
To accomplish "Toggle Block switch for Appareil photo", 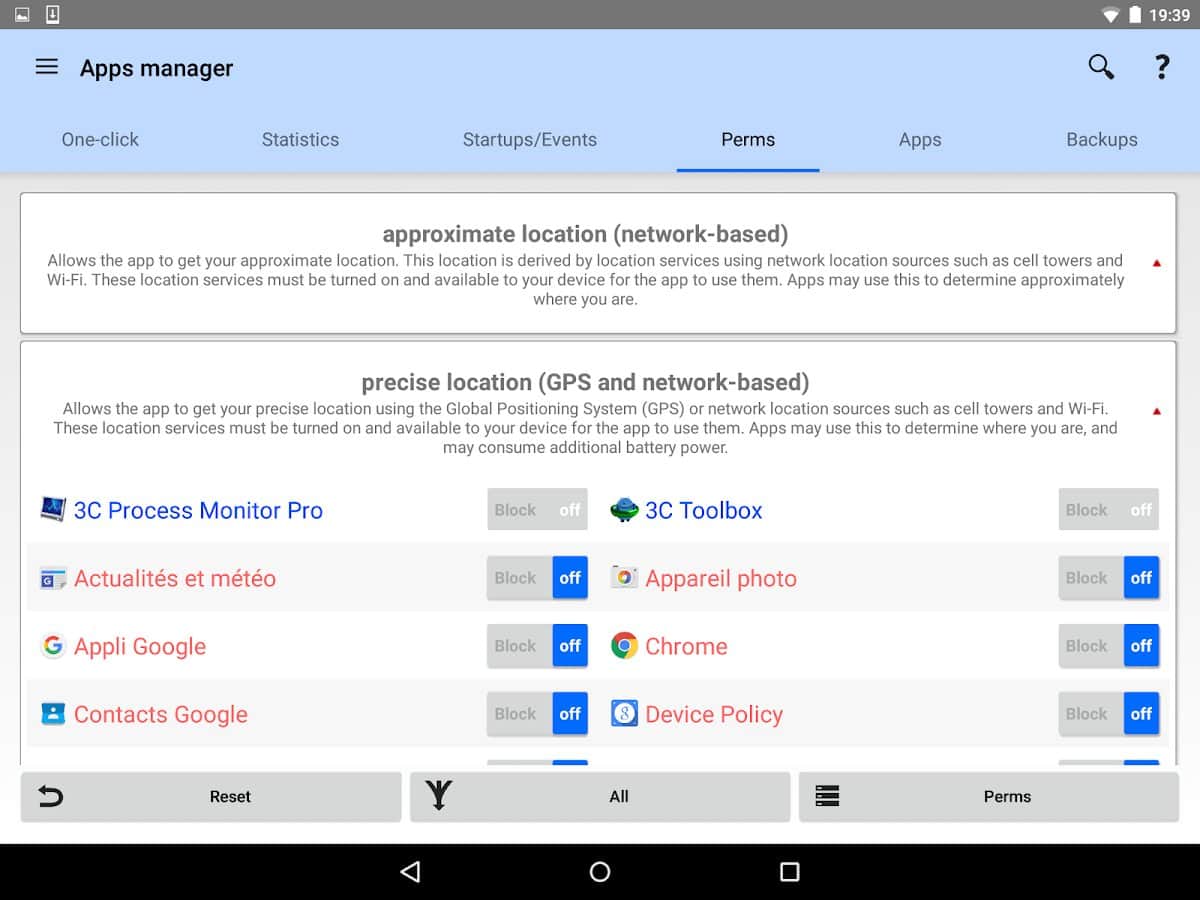I will (x=1108, y=578).
